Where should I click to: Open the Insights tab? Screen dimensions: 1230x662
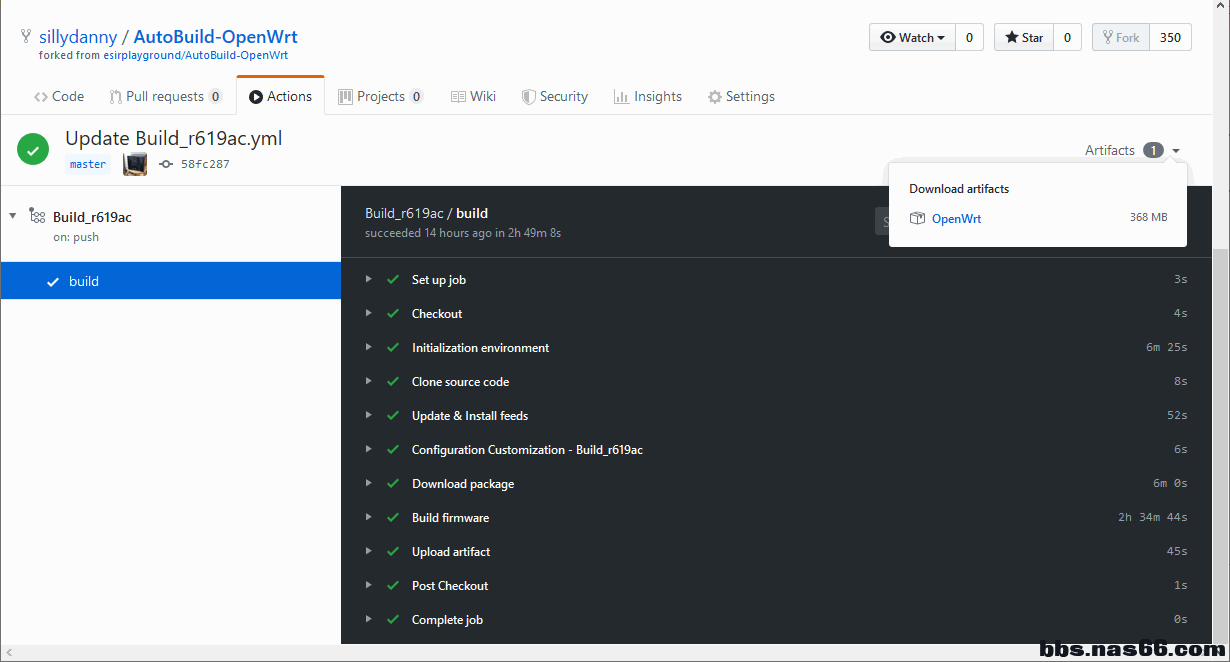click(648, 96)
